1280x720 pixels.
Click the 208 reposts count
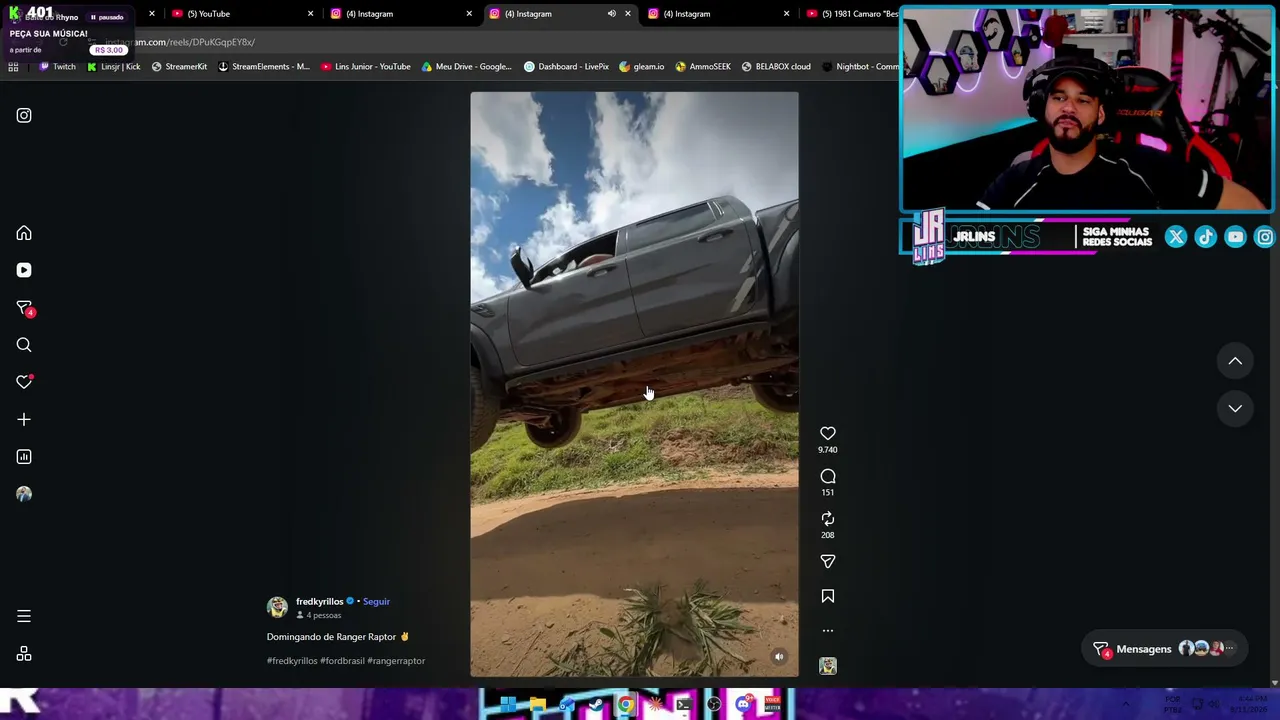pyautogui.click(x=828, y=535)
